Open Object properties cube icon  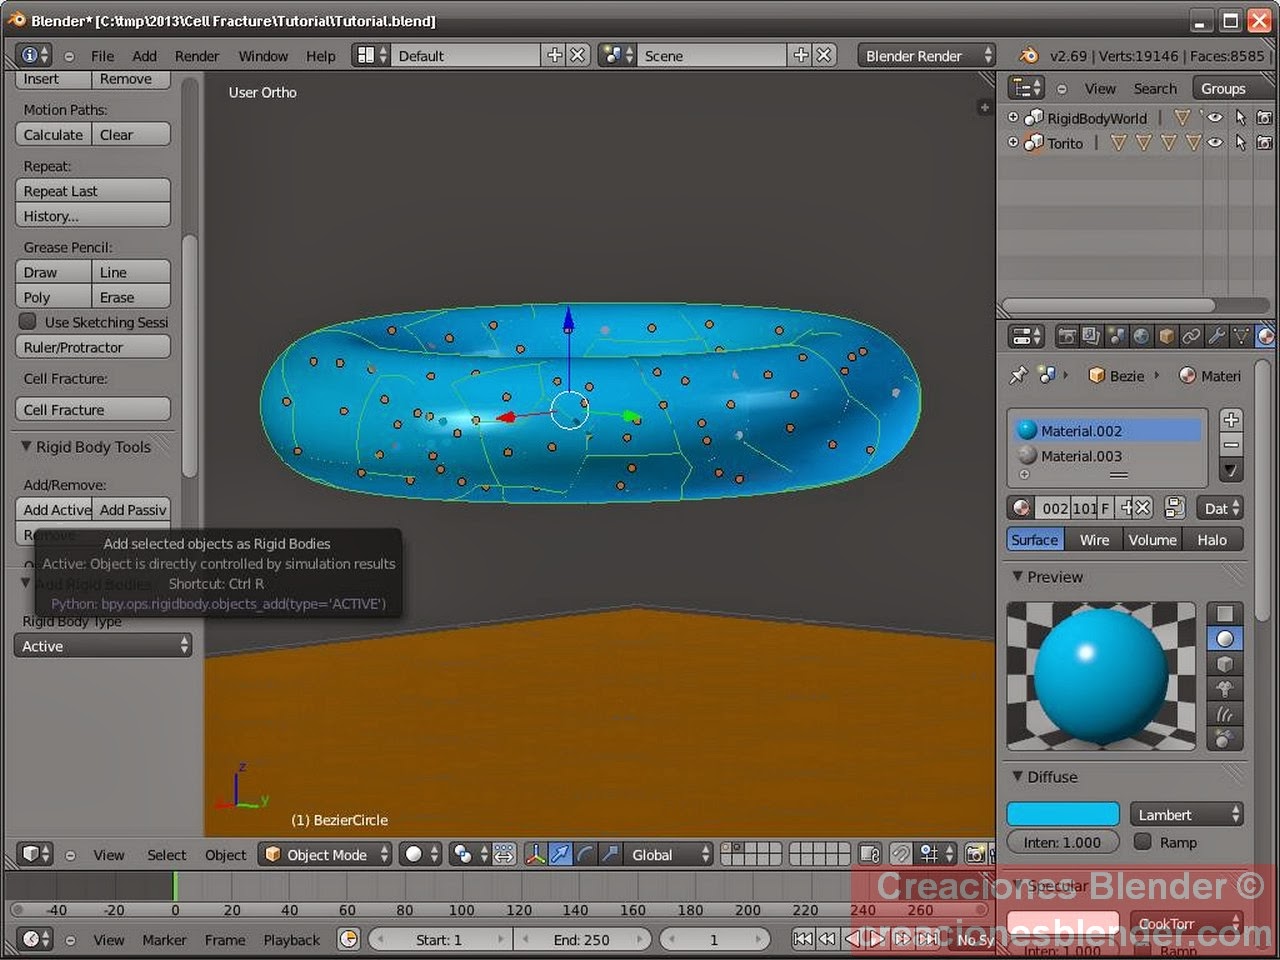[1165, 336]
